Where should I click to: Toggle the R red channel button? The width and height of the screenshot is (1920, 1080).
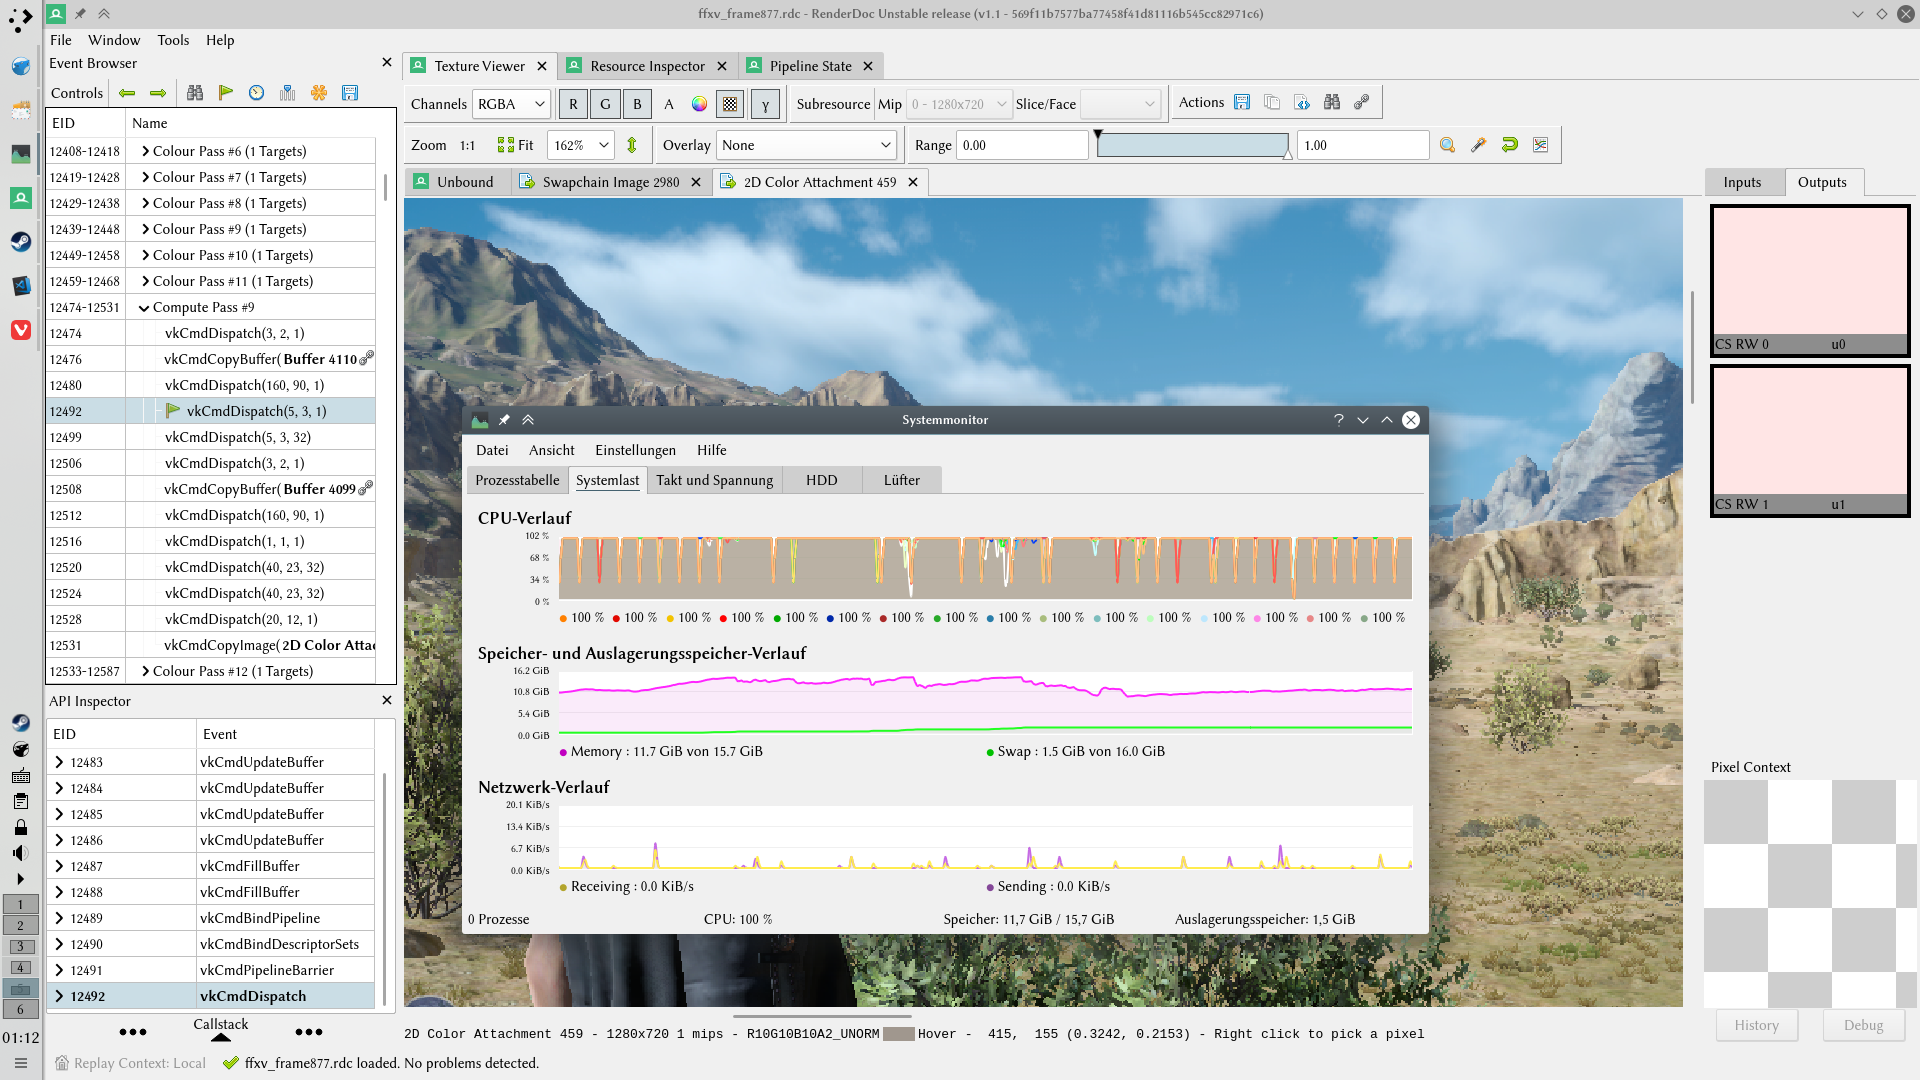coord(573,104)
